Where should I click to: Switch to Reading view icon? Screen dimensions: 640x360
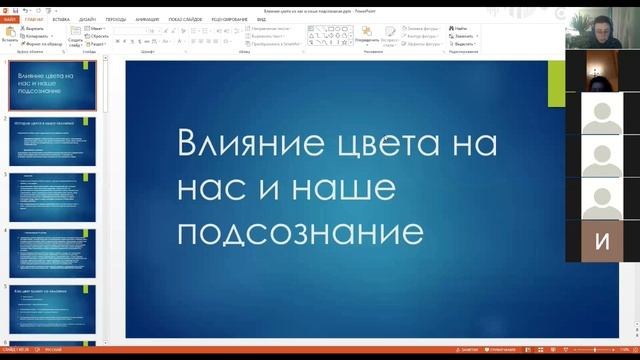click(553, 350)
